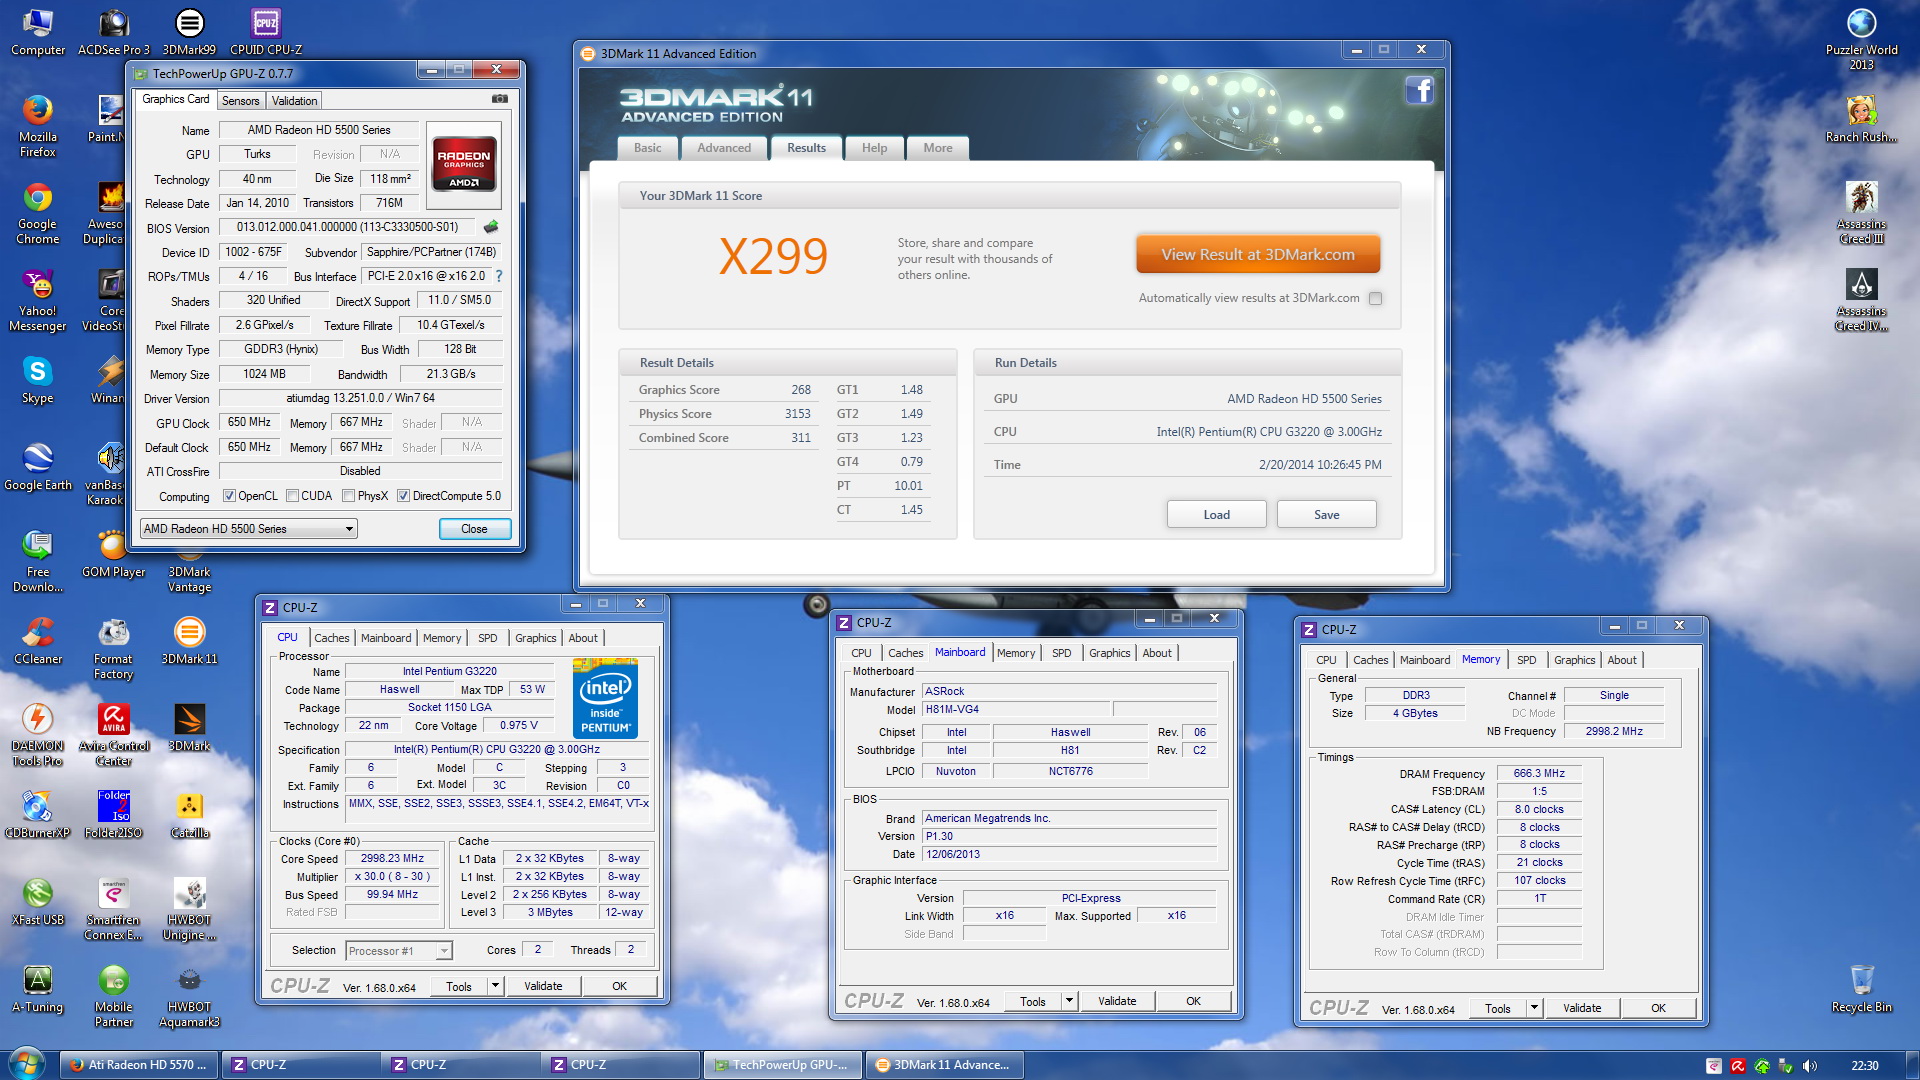Open Mozilla Firefox desktop icon
The width and height of the screenshot is (1920, 1080).
point(38,126)
